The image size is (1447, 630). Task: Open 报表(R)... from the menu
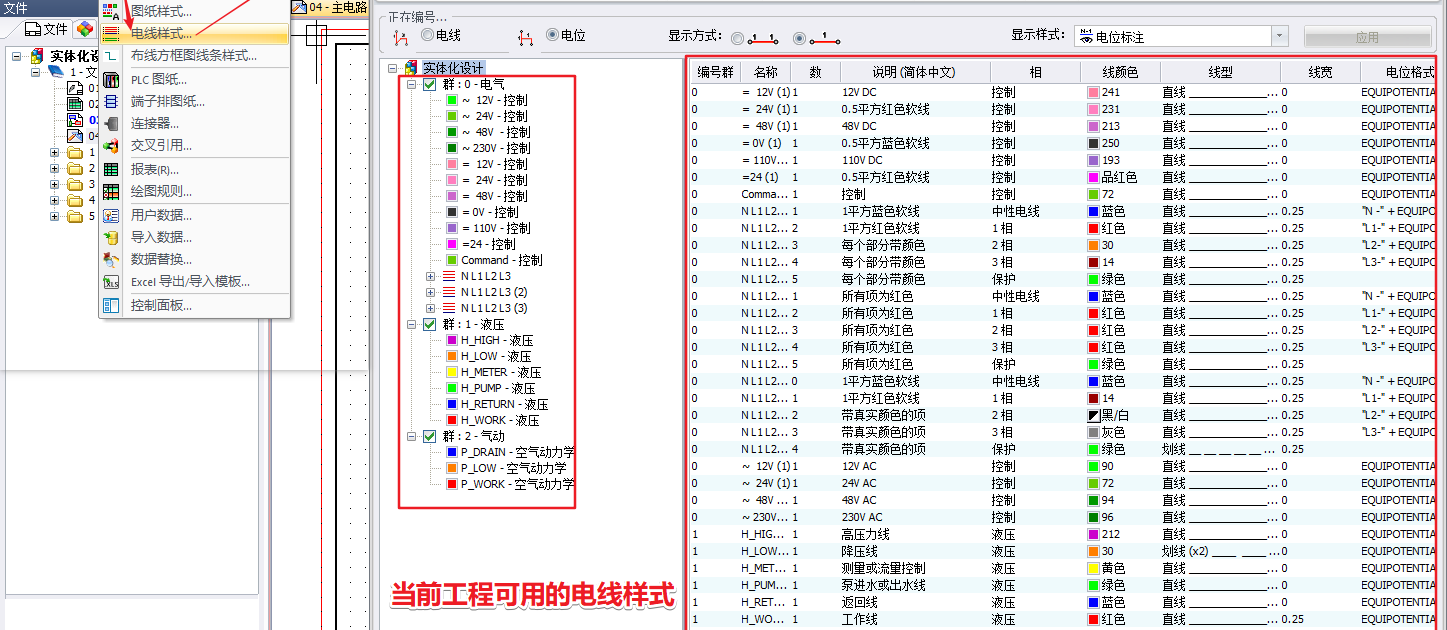194,170
